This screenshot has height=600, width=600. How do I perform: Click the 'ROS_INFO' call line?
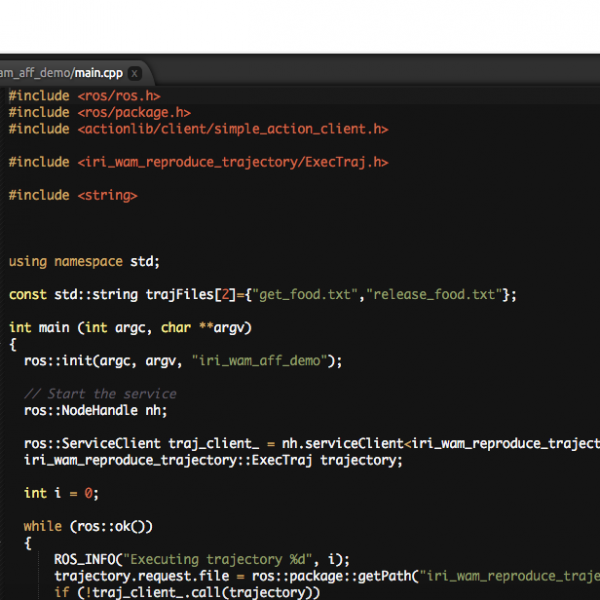pyautogui.click(x=202, y=560)
